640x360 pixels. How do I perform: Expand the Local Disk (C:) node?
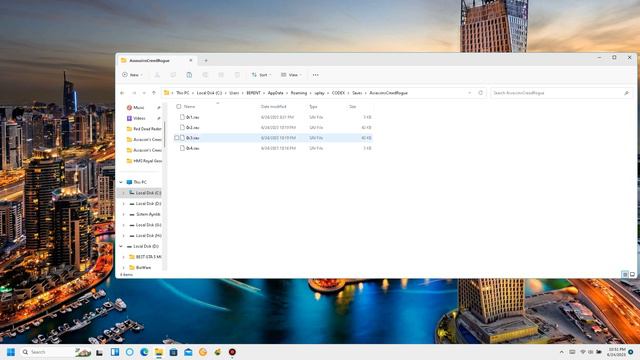(123, 193)
